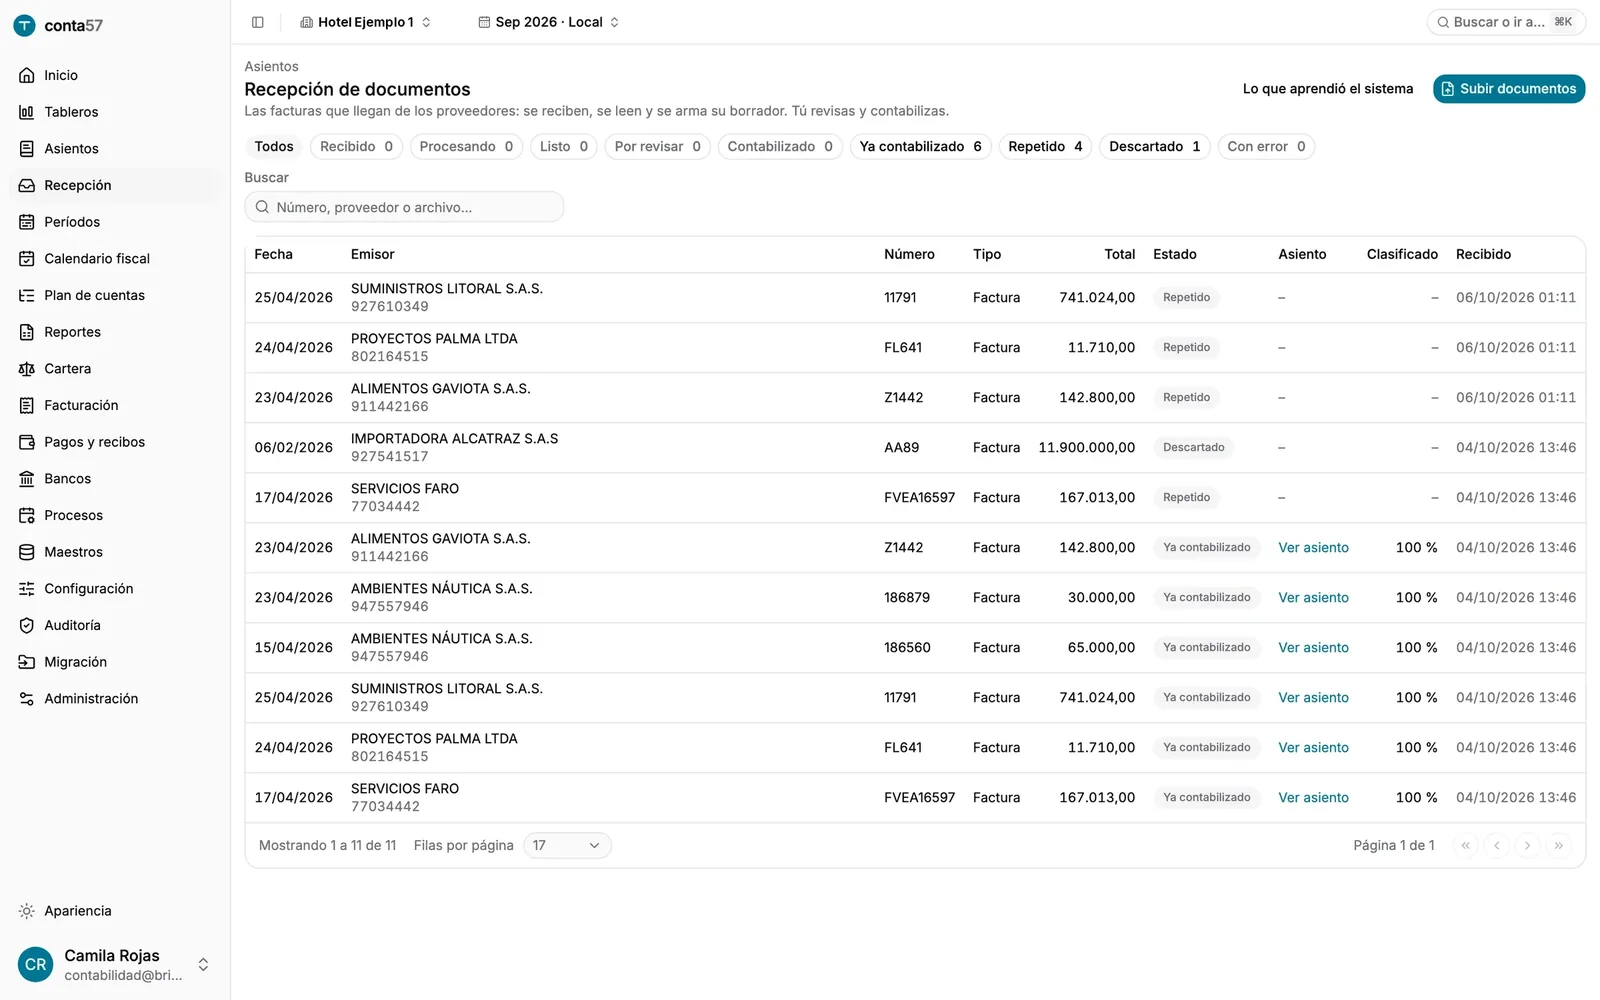The height and width of the screenshot is (1000, 1600).
Task: Open Lo que aprendió el sistema
Action: coord(1328,89)
